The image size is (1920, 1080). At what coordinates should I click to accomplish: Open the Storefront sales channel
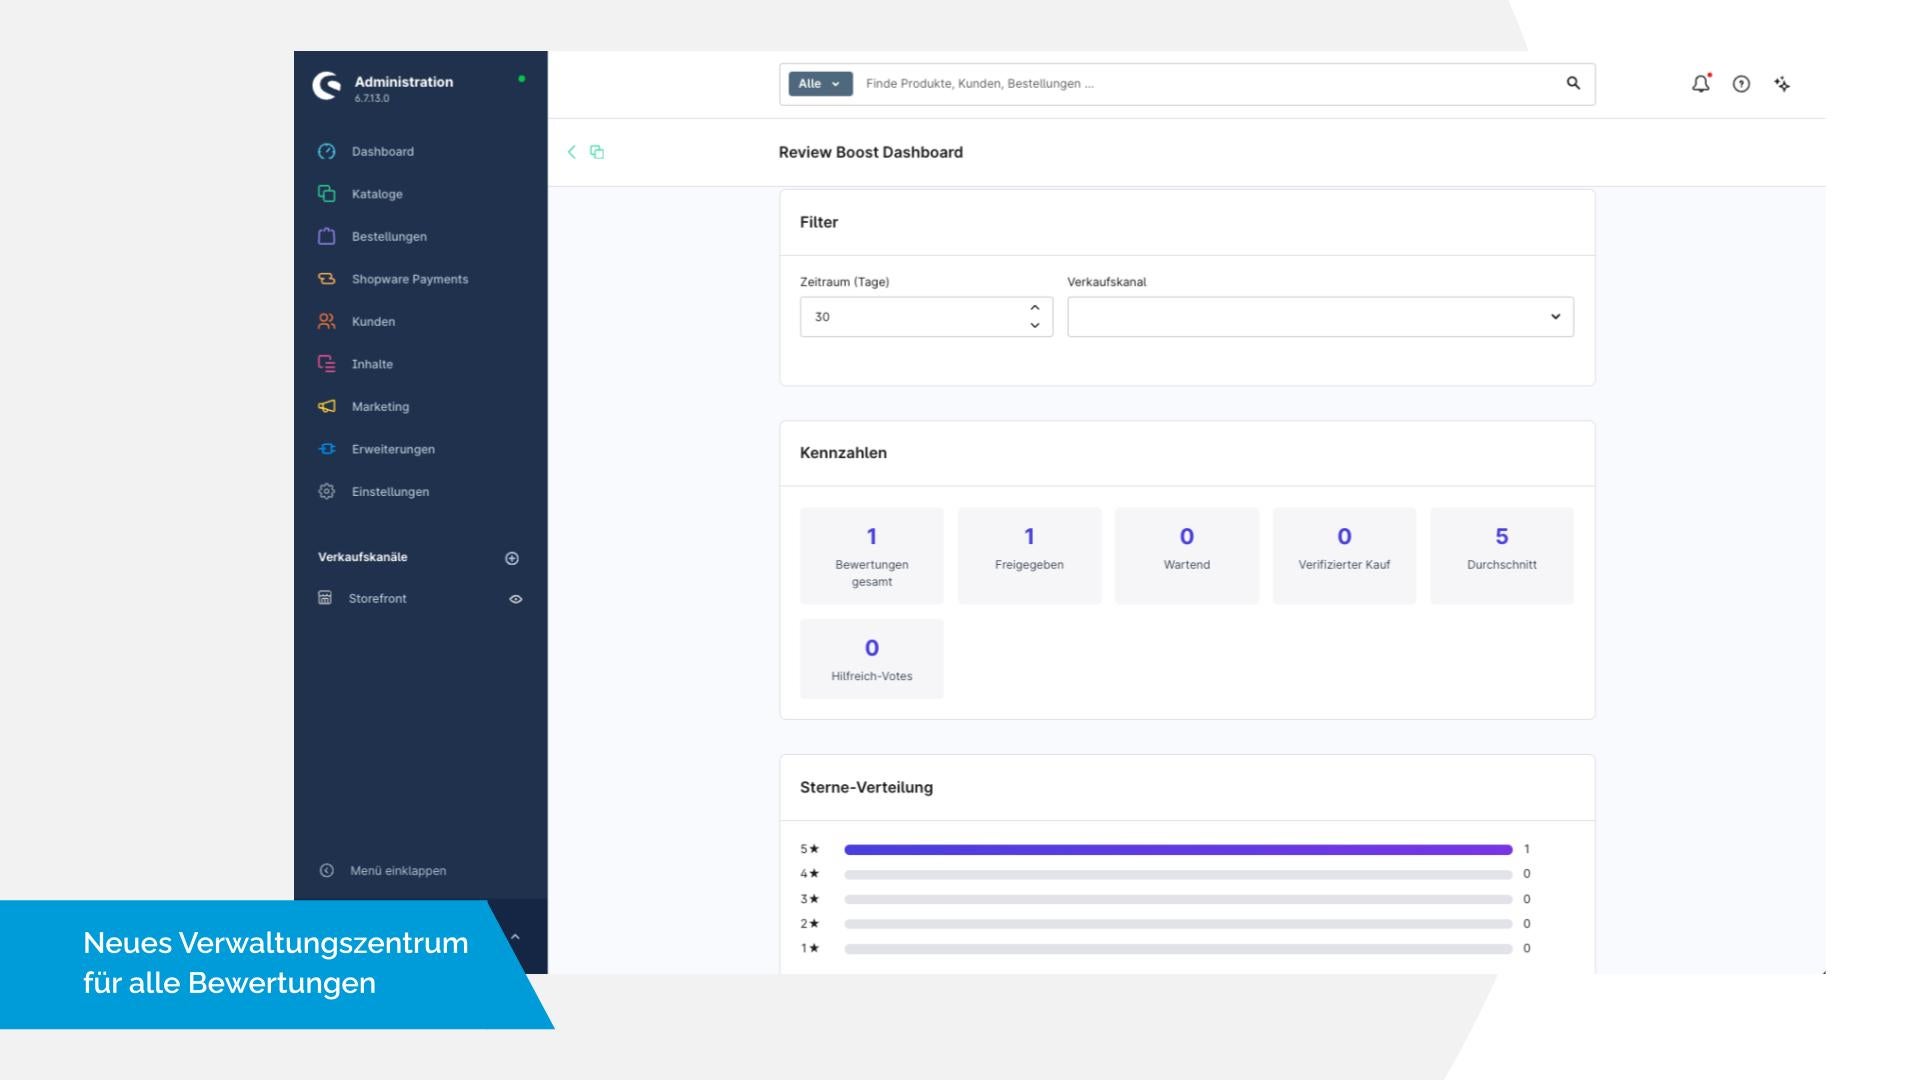(377, 599)
